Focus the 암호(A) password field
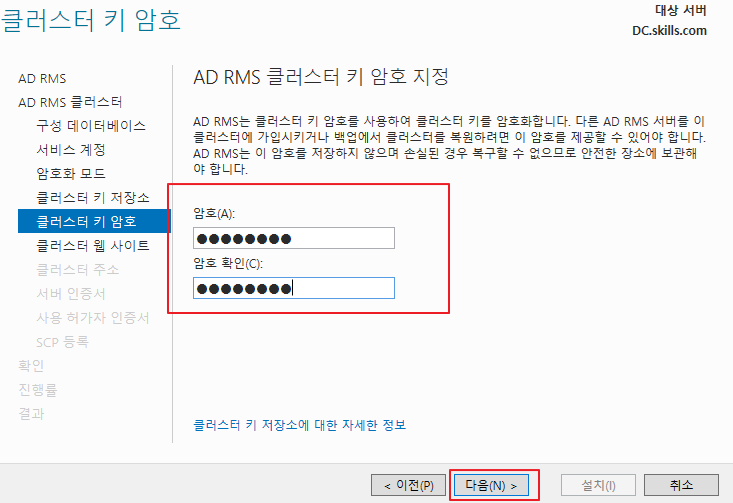The height and width of the screenshot is (503, 733). pyautogui.click(x=294, y=238)
